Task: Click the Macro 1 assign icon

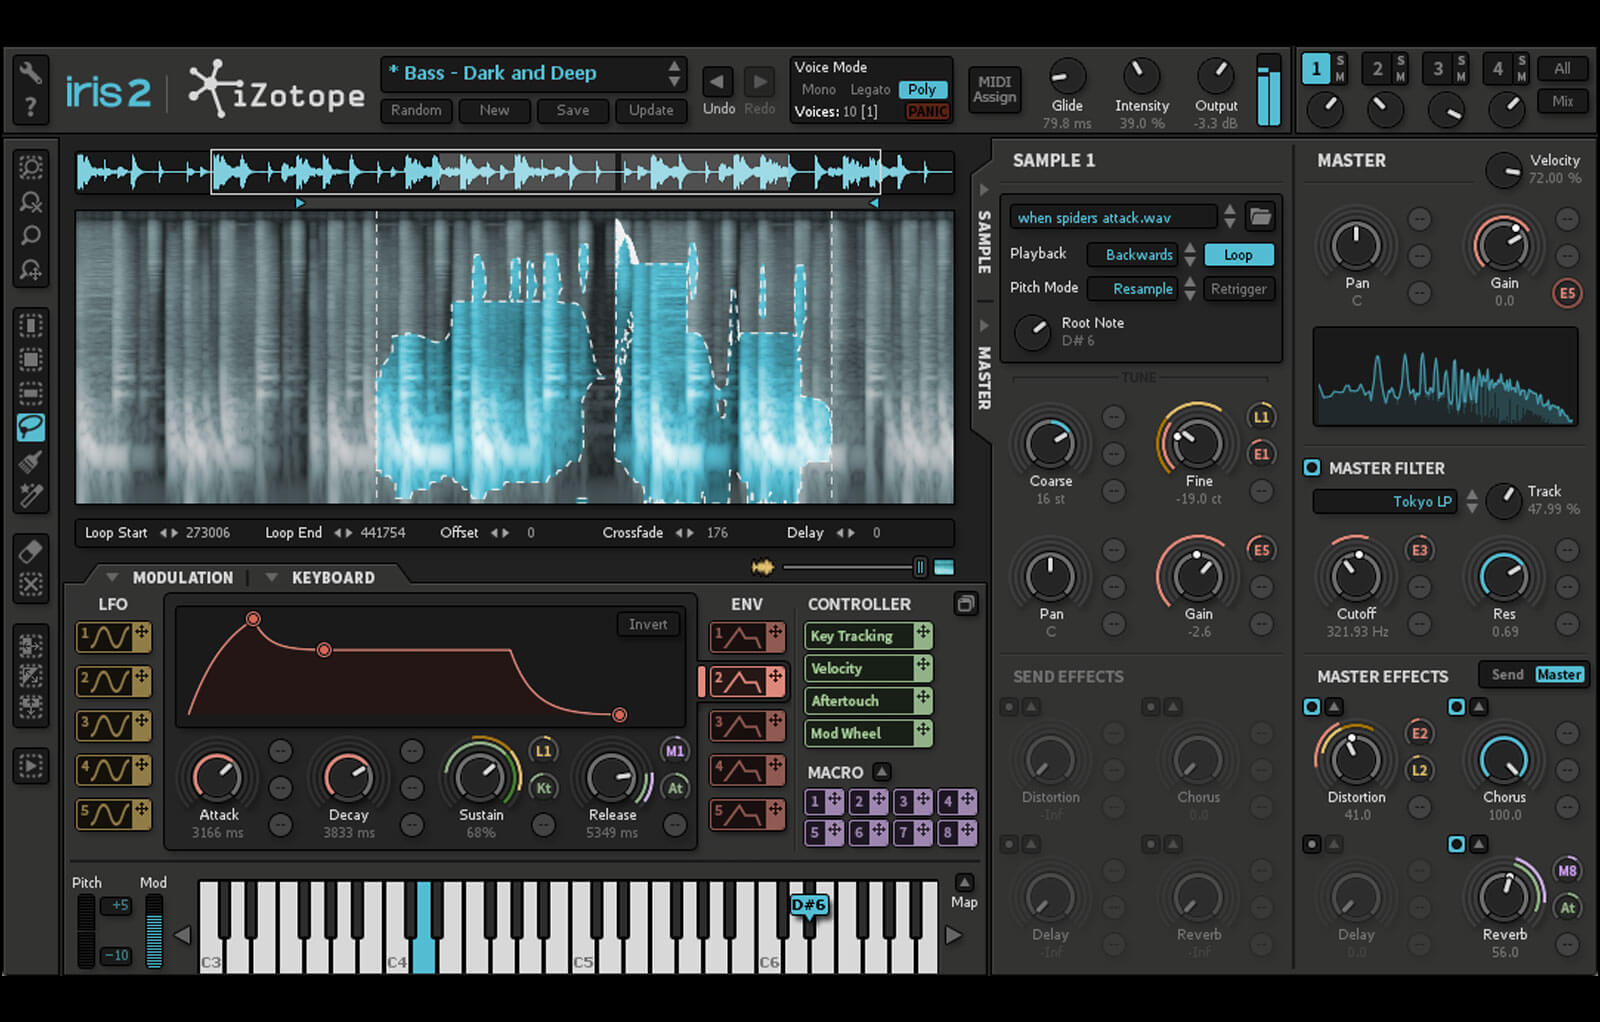Action: [835, 801]
